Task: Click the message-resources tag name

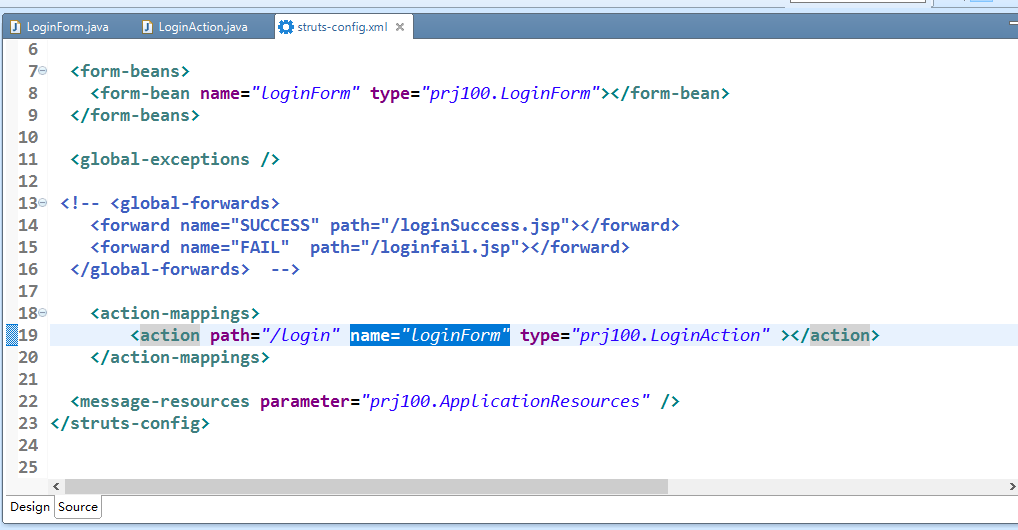Action: tap(165, 401)
